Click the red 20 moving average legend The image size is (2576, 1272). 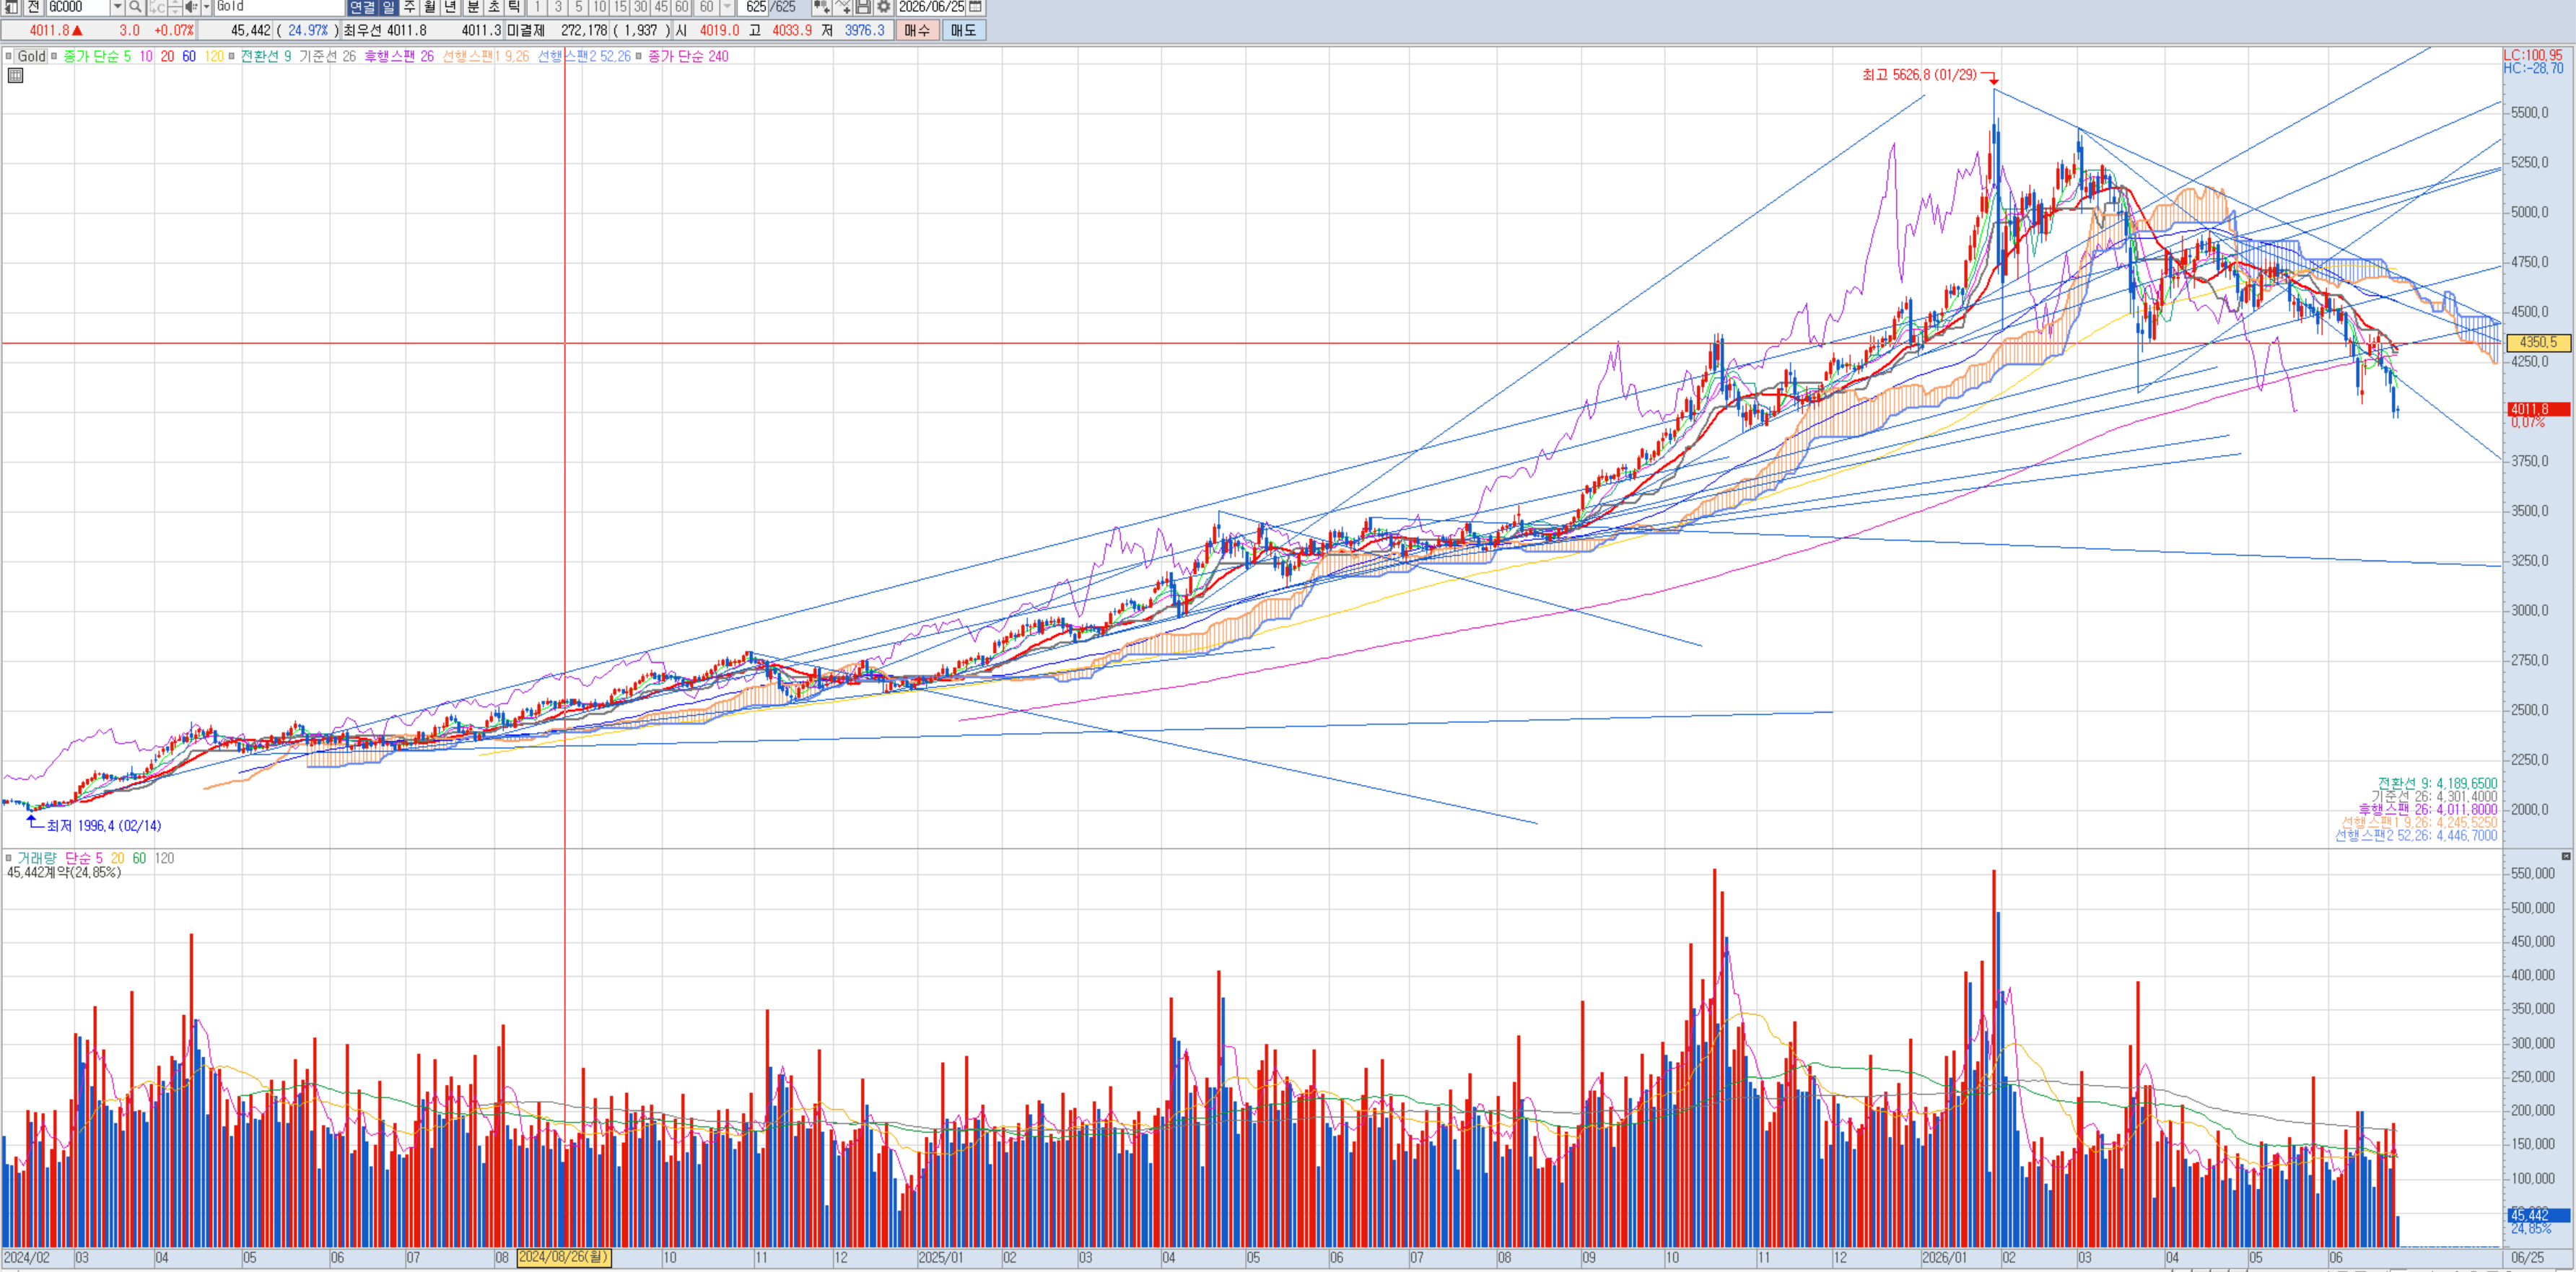click(x=167, y=56)
